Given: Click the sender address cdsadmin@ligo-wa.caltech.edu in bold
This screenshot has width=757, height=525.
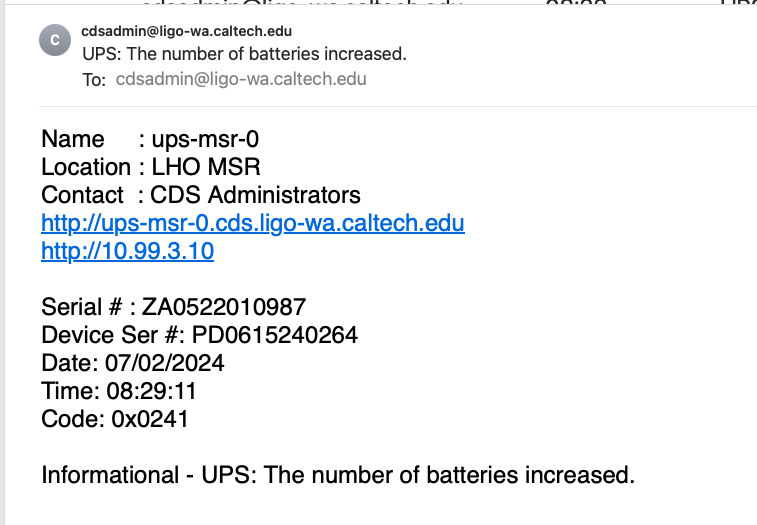Looking at the screenshot, I should coord(186,31).
